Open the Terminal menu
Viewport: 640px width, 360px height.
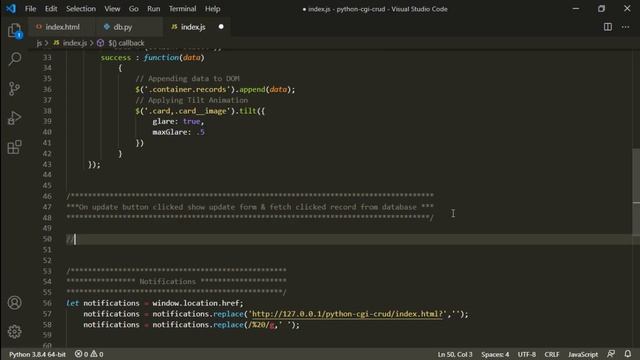pos(182,9)
